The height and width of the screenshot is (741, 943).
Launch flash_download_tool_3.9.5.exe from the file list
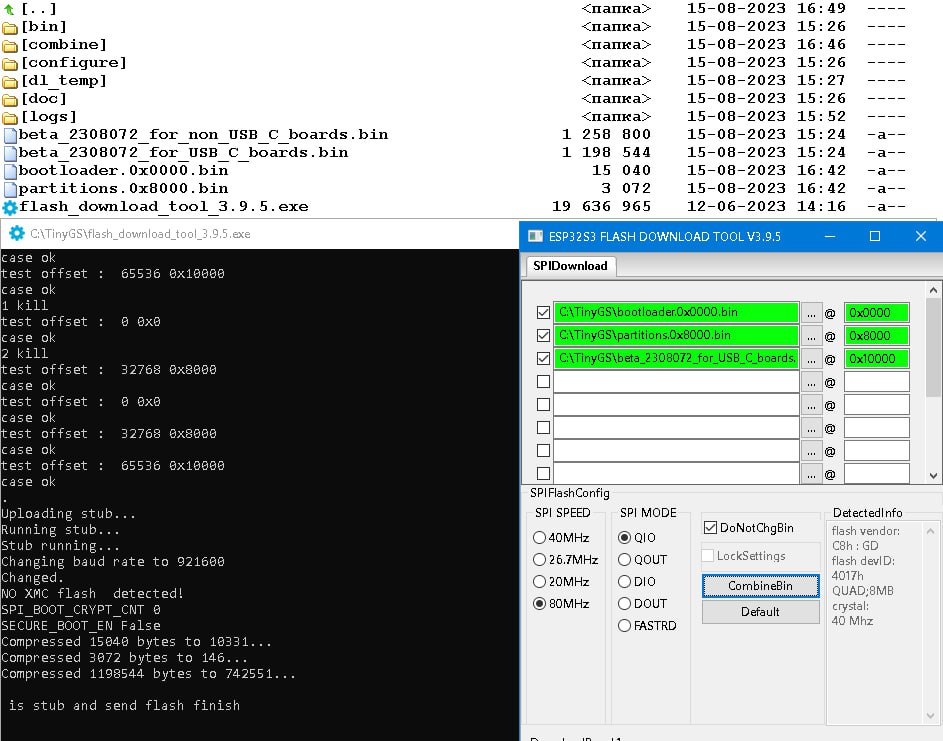[x=163, y=206]
